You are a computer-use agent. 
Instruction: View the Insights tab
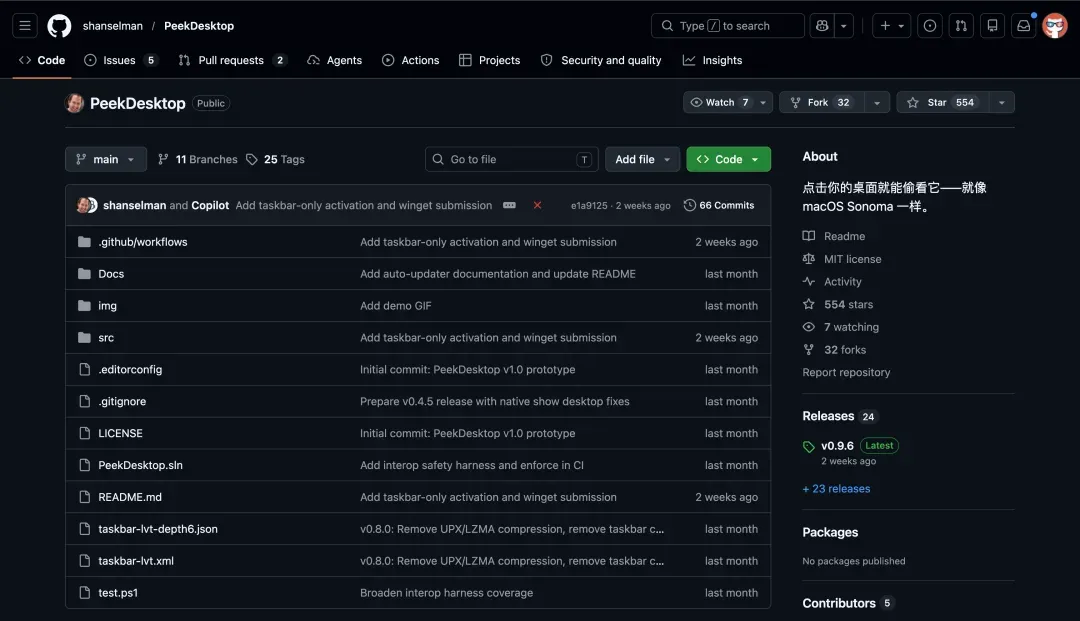pos(712,60)
